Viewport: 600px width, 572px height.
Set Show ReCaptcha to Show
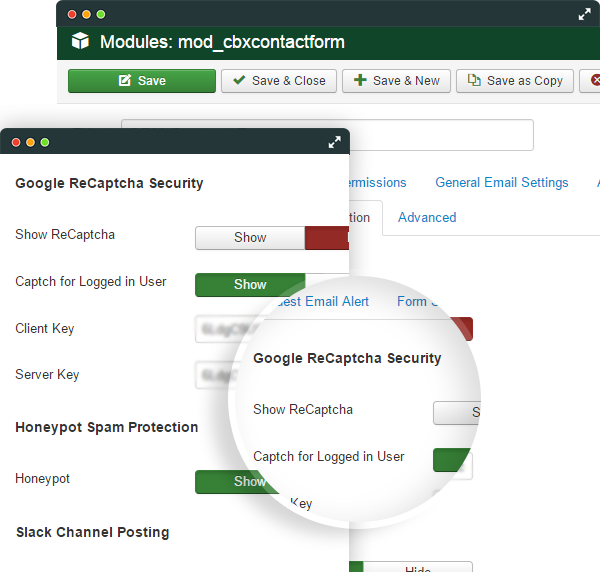point(250,238)
